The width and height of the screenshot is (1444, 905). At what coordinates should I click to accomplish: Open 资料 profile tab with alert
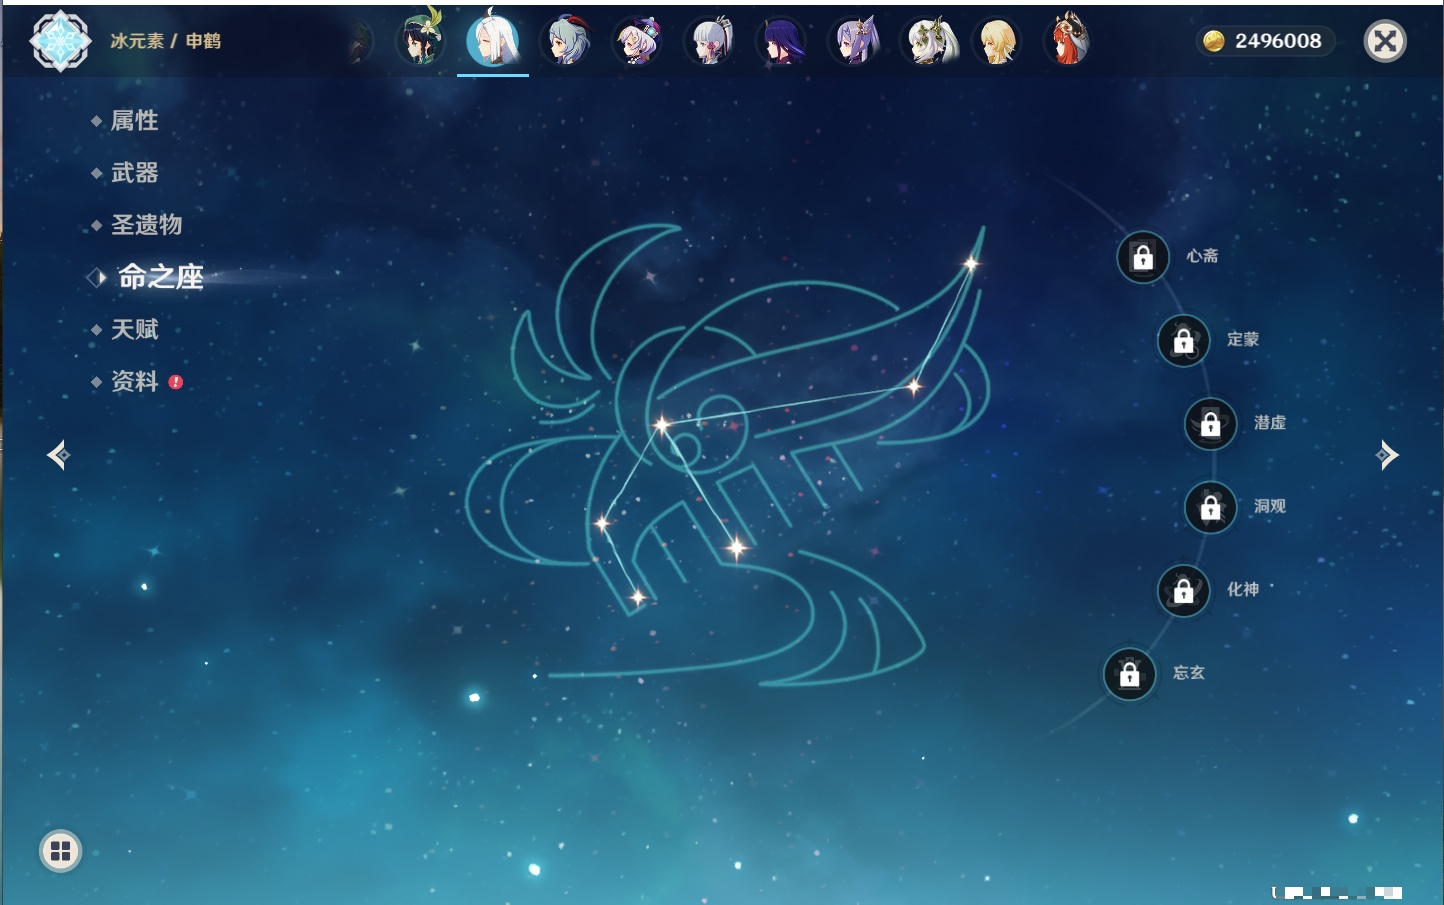click(134, 381)
